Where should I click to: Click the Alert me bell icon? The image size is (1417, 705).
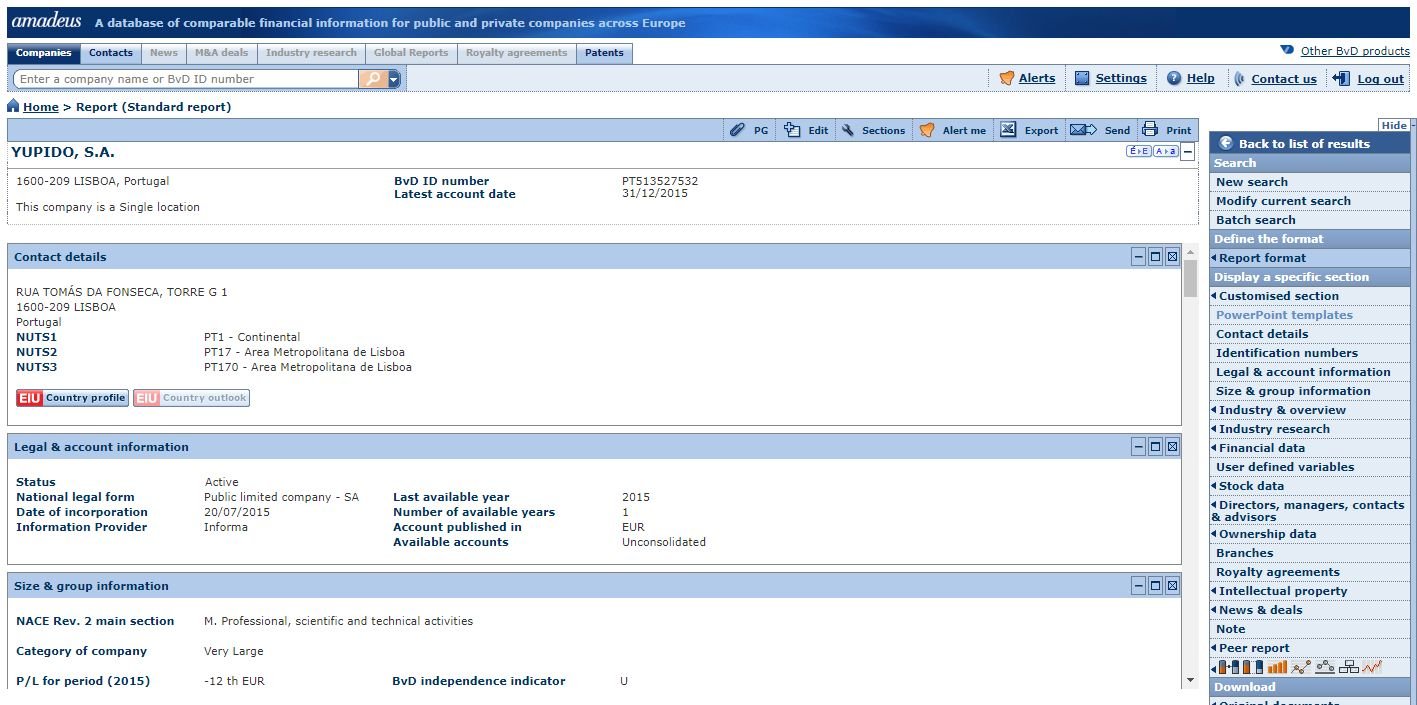tap(927, 130)
